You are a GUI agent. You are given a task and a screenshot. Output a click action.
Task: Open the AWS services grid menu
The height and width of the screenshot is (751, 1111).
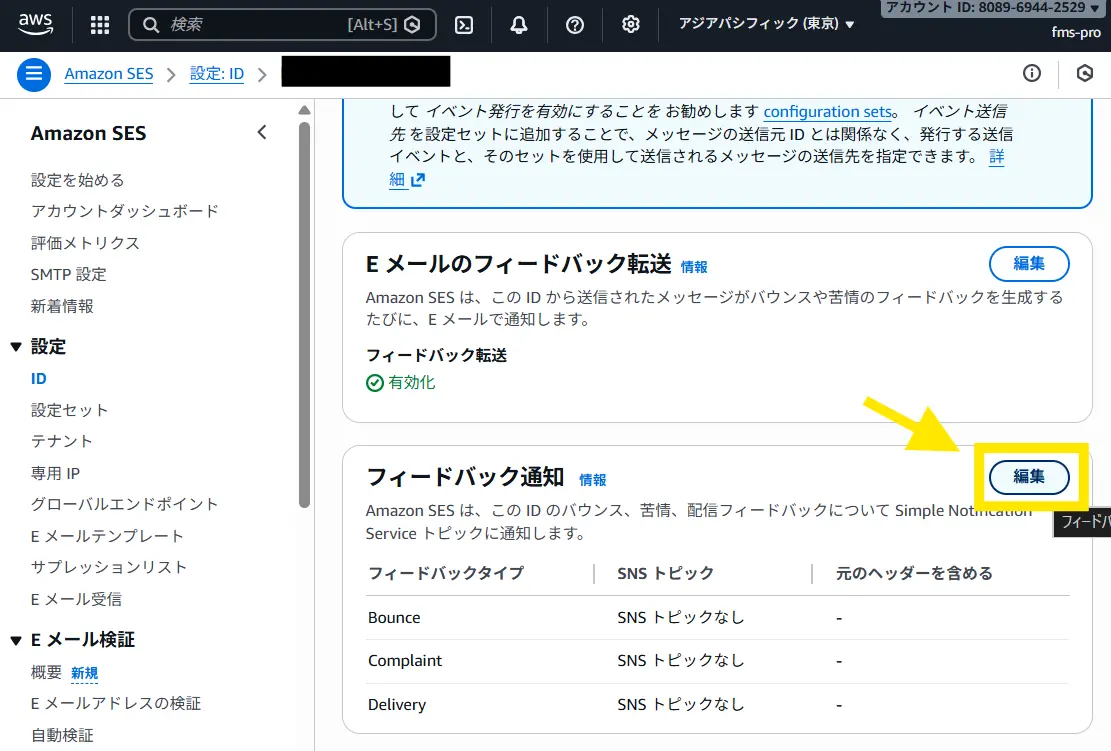click(x=100, y=25)
